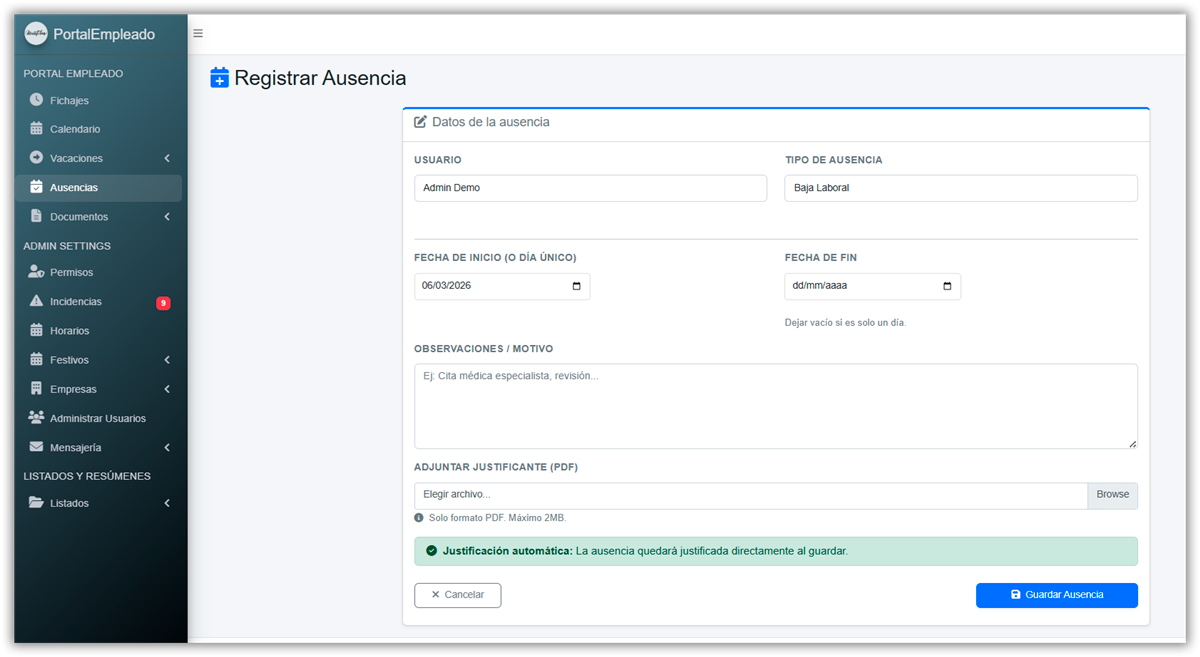This screenshot has width=1200, height=657.
Task: Expand the Mensajería submenu arrow
Action: pyautogui.click(x=167, y=448)
